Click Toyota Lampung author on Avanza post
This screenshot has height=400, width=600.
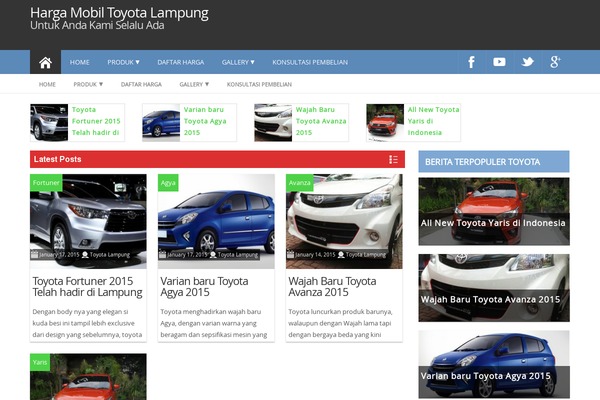366,255
